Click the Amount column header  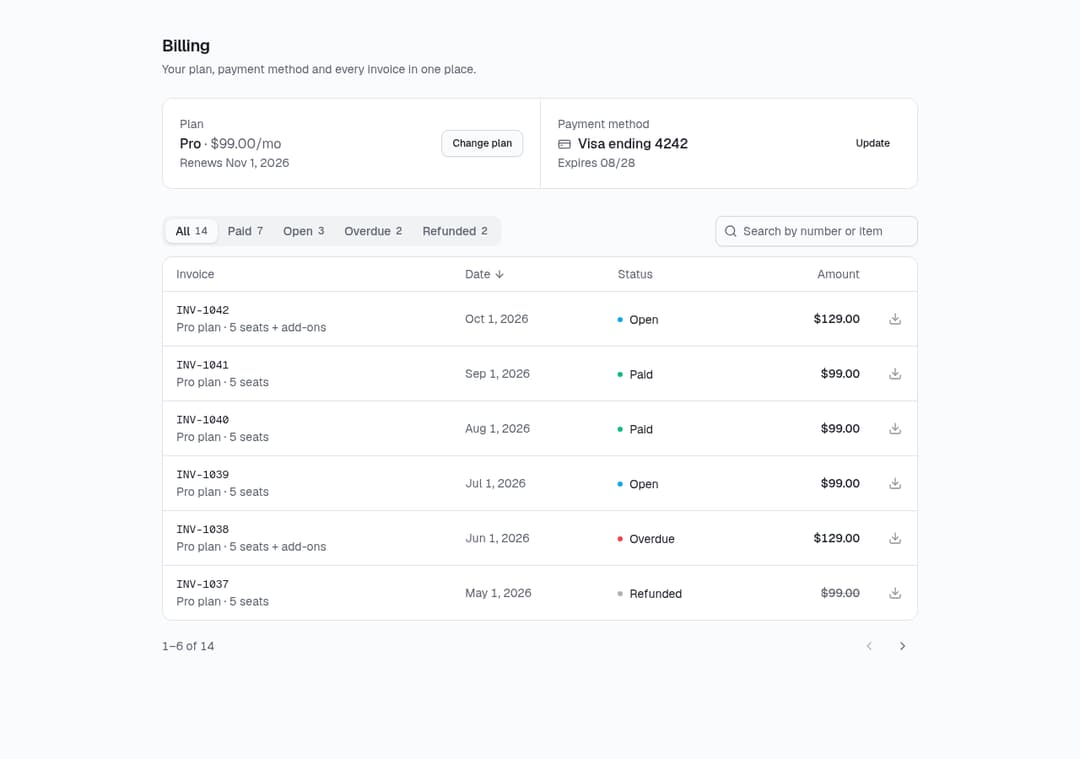pyautogui.click(x=838, y=274)
